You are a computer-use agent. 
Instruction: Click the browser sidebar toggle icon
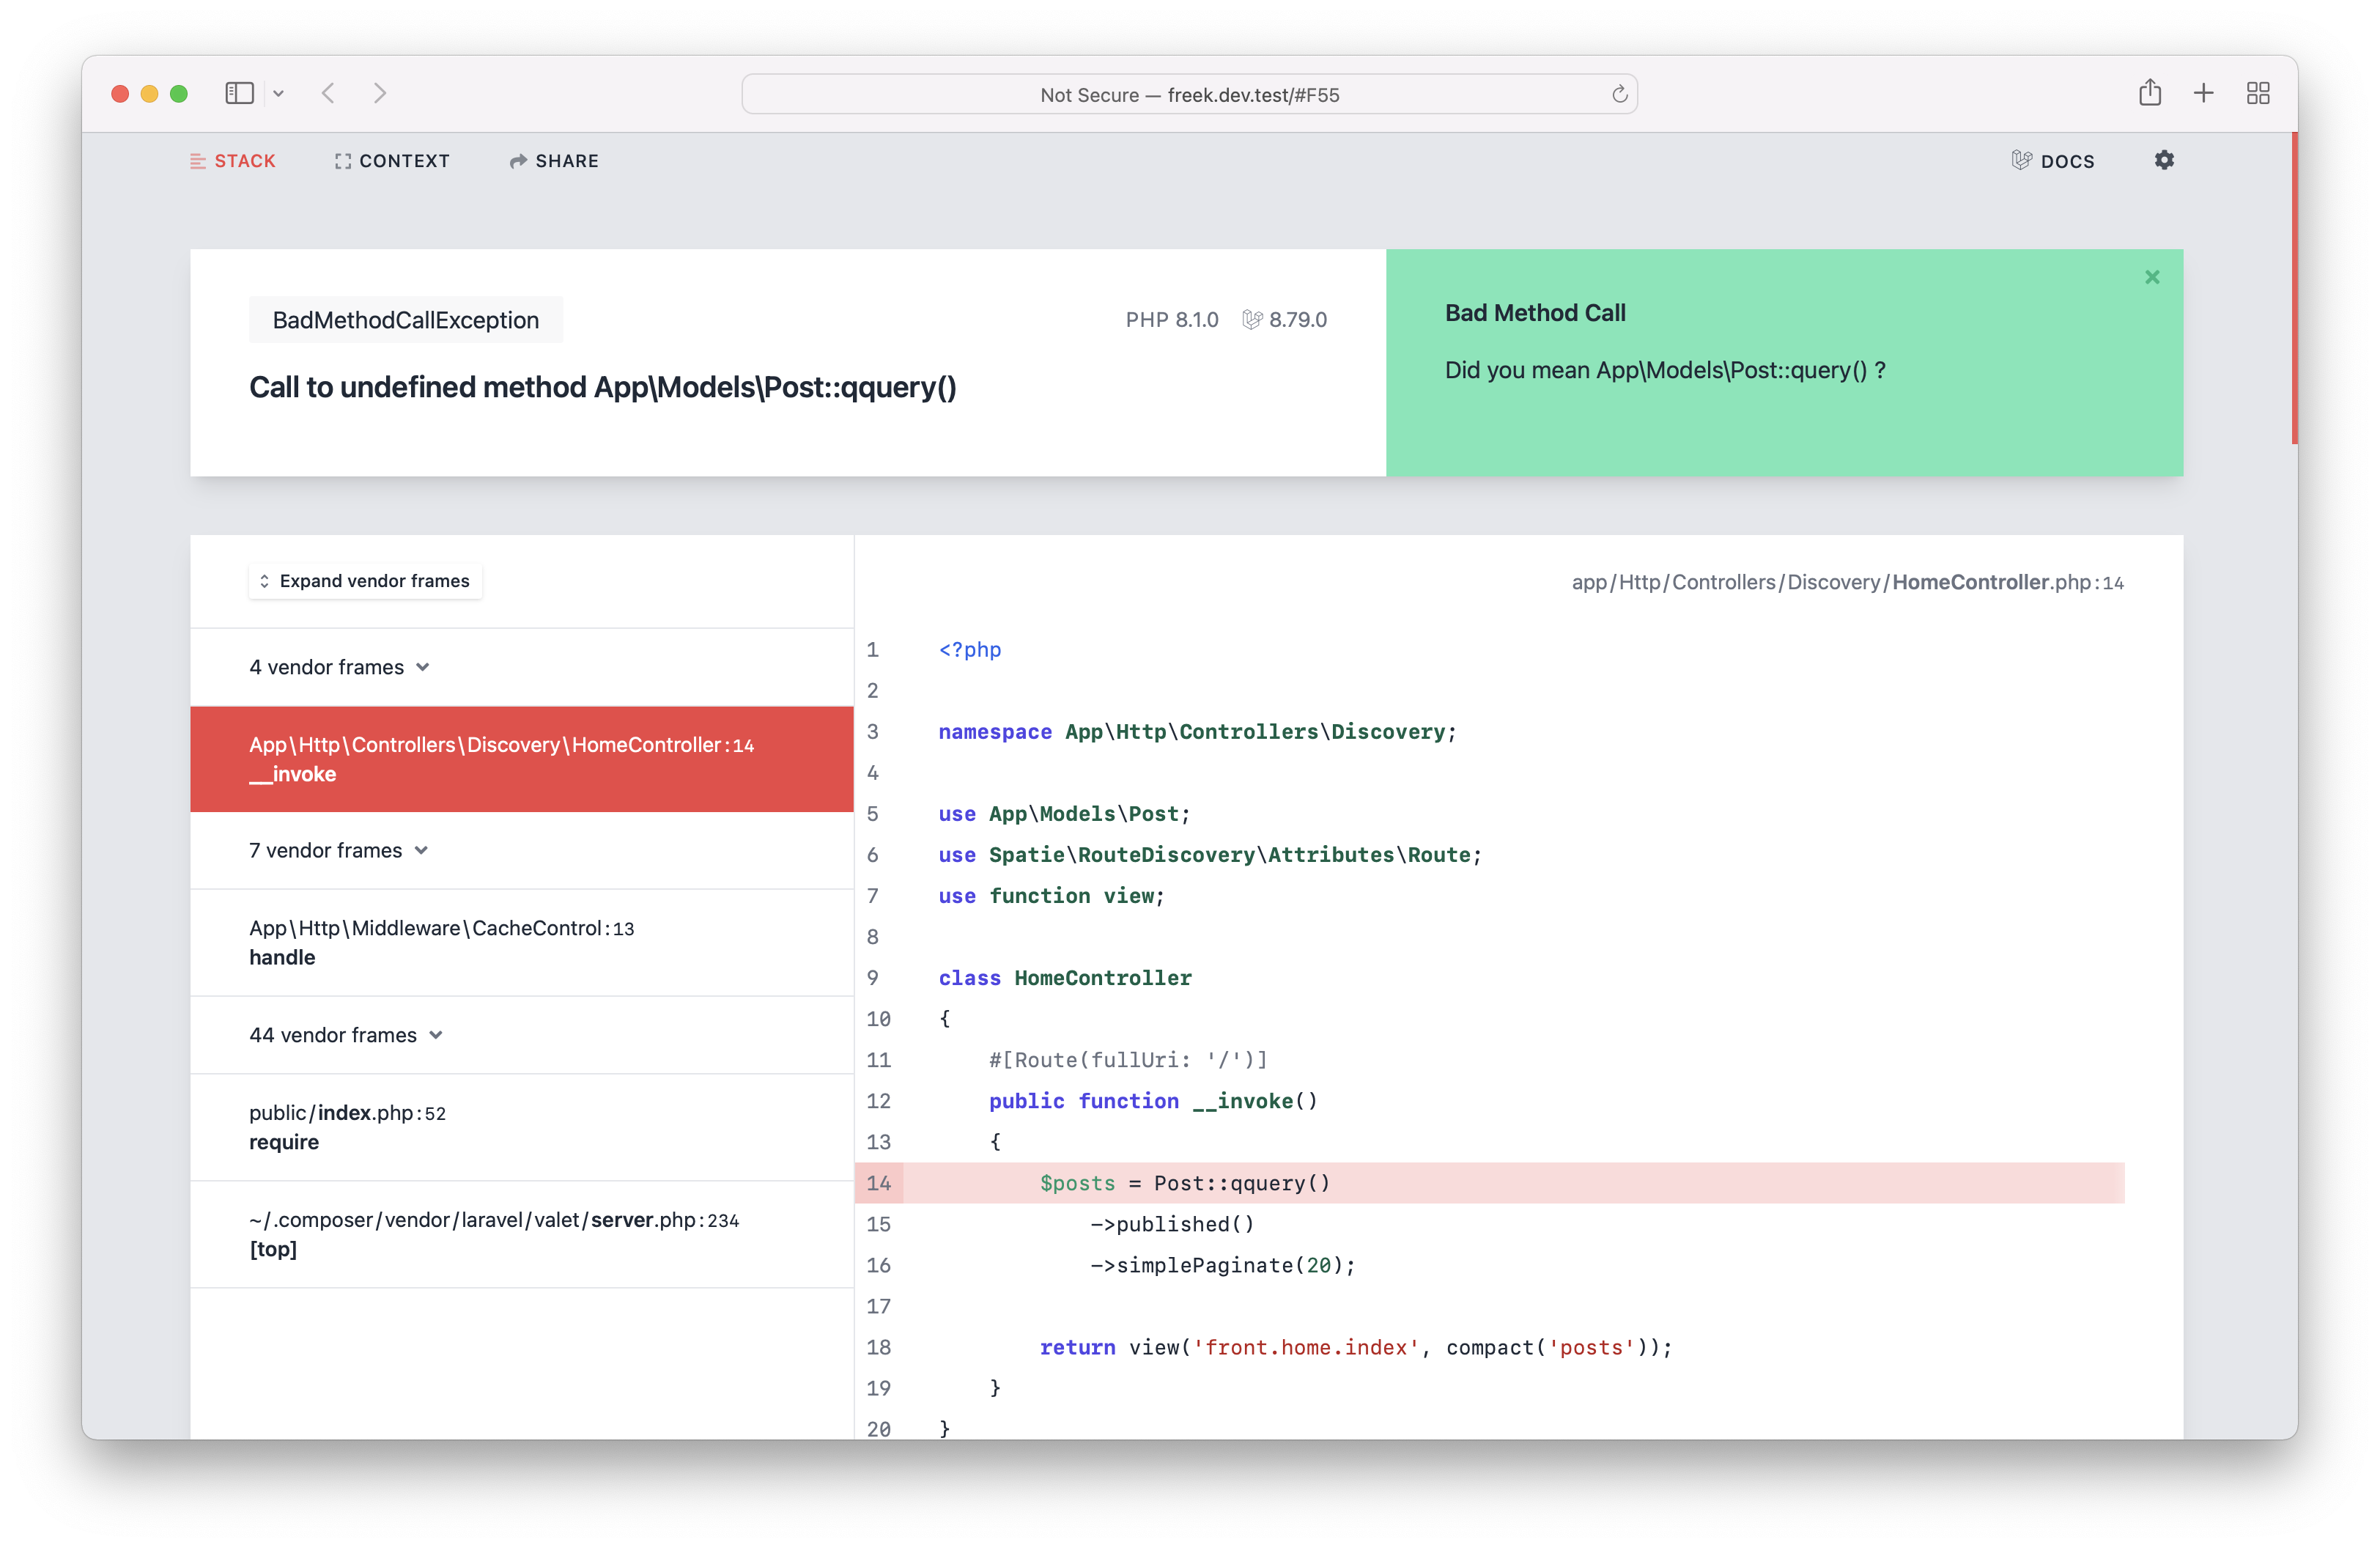click(241, 94)
